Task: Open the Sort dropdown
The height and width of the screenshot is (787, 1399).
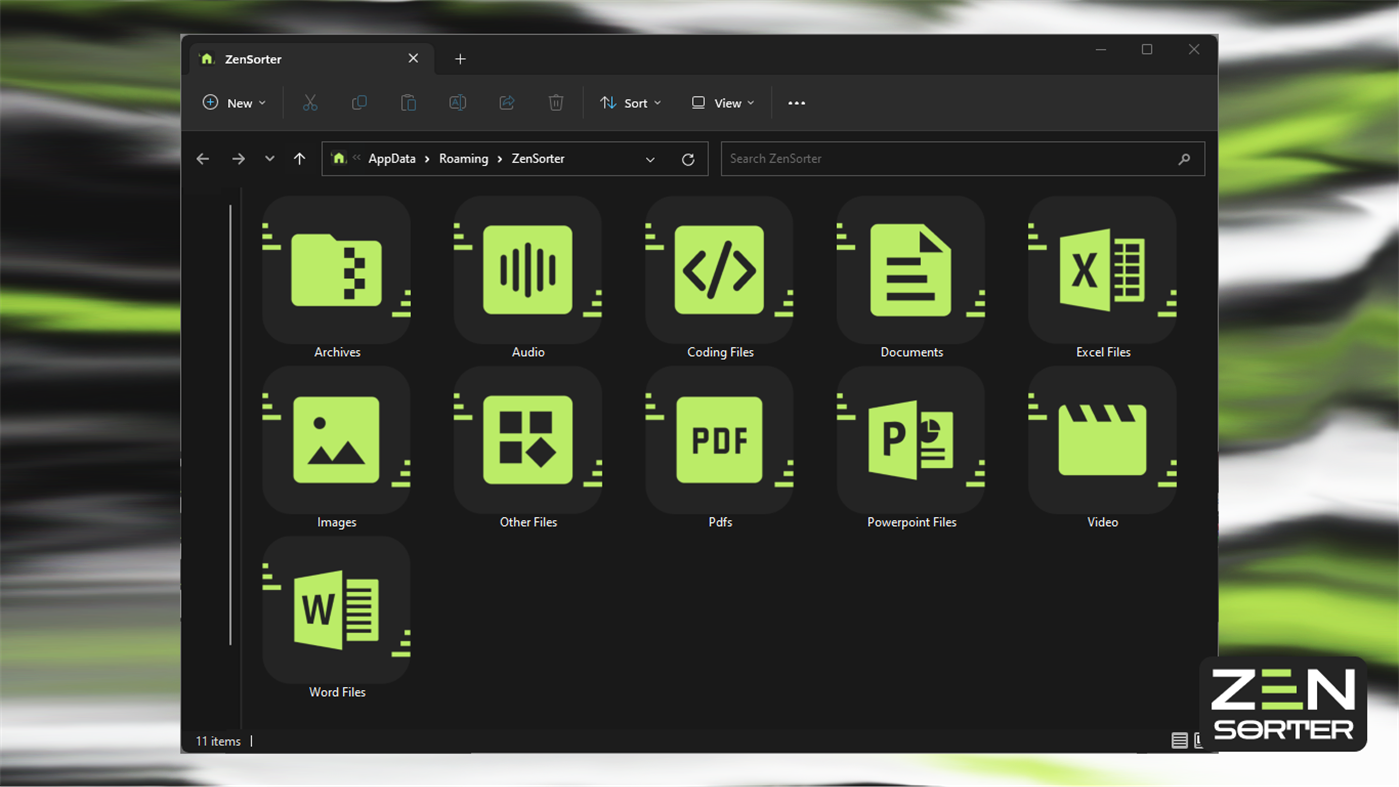Action: pyautogui.click(x=630, y=102)
